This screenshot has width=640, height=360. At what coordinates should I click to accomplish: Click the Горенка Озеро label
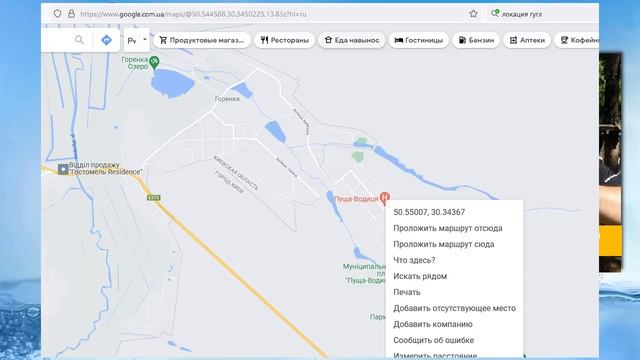[135, 63]
